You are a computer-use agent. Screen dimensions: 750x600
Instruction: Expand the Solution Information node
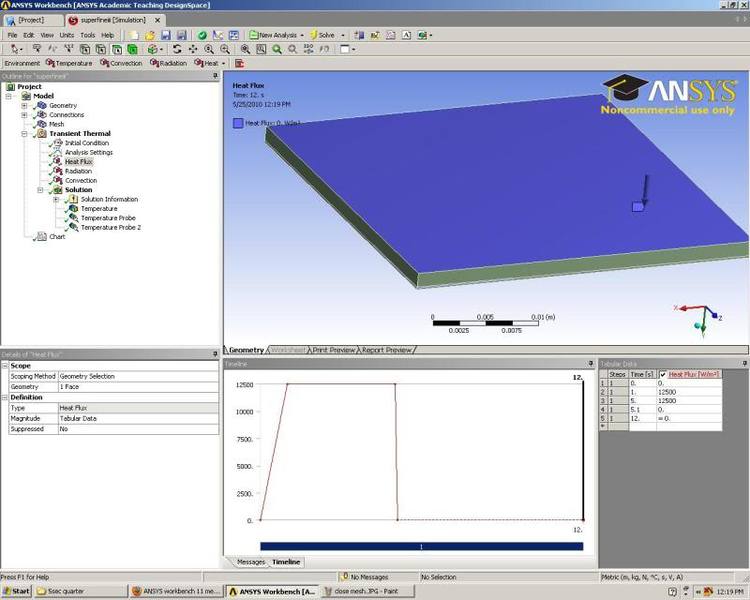tap(56, 199)
